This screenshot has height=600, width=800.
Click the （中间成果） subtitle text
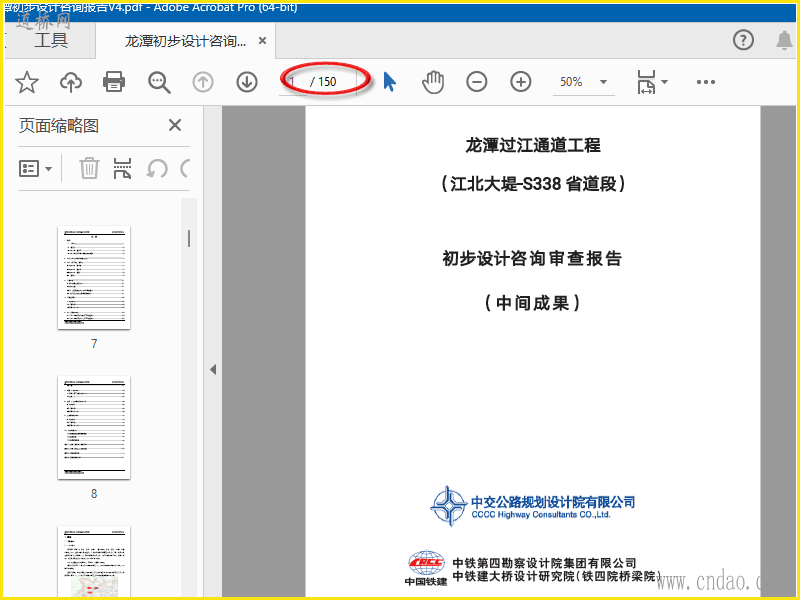coord(532,303)
